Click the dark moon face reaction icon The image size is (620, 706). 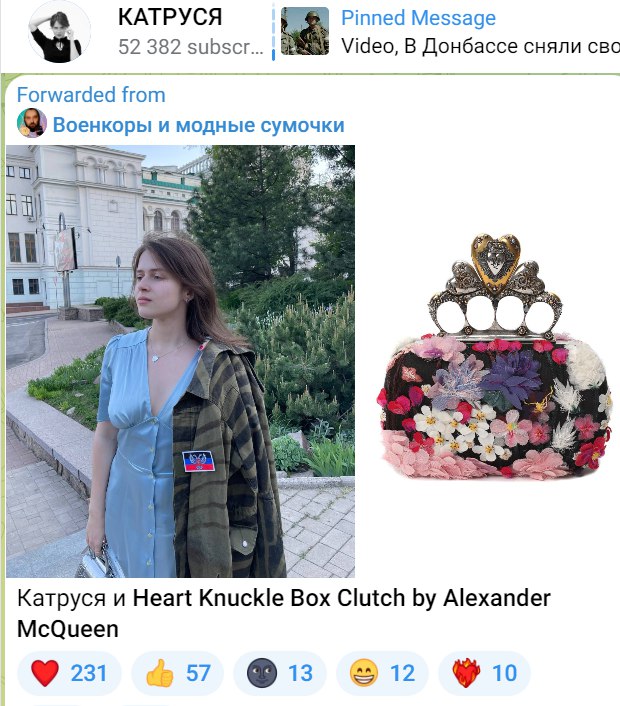coord(262,673)
